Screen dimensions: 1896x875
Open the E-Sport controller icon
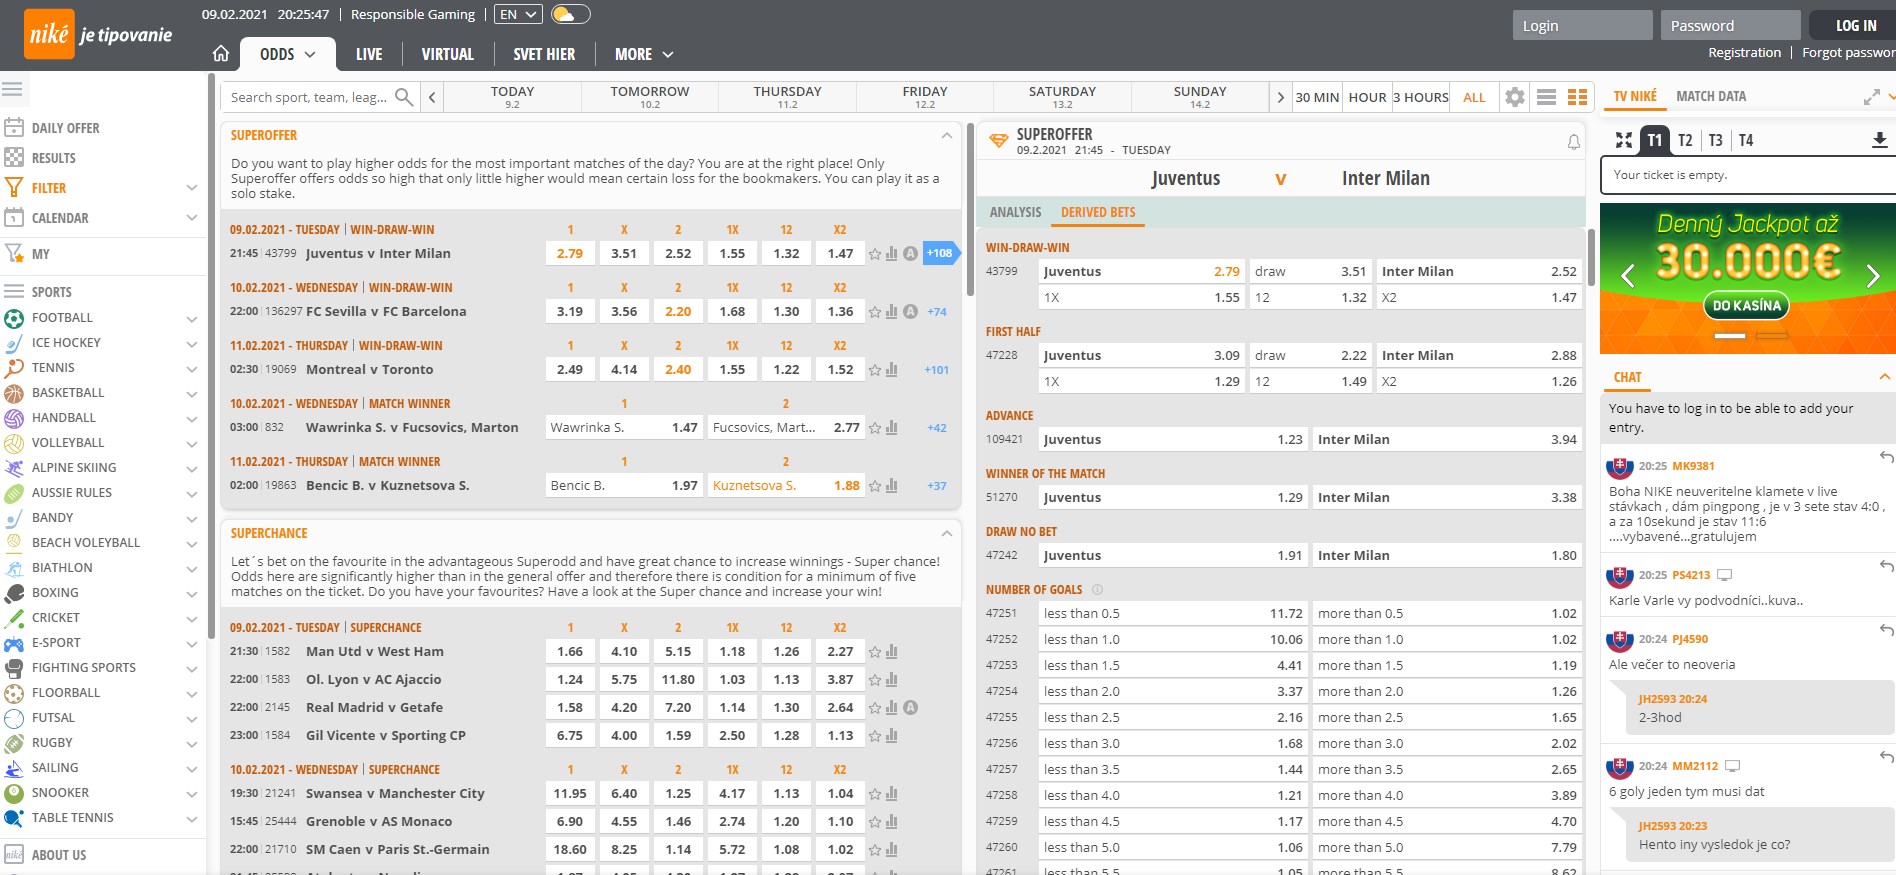click(14, 643)
